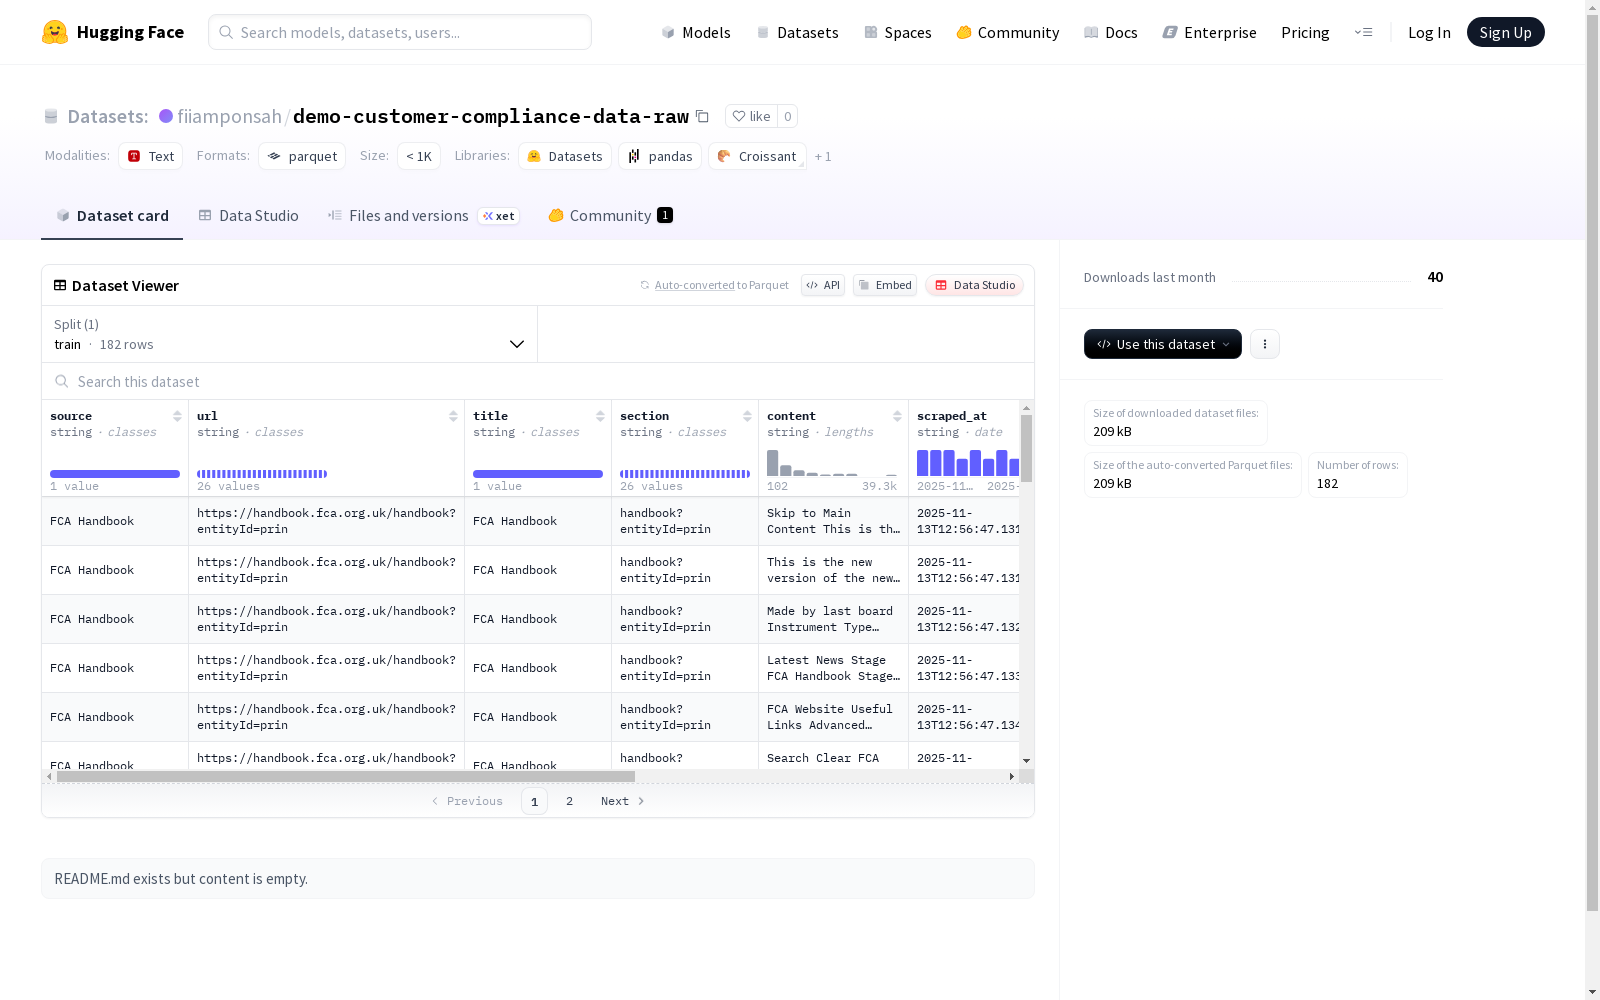Image resolution: width=1600 pixels, height=1000 pixels.
Task: Click the search magnifier icon in navbar
Action: point(227,32)
